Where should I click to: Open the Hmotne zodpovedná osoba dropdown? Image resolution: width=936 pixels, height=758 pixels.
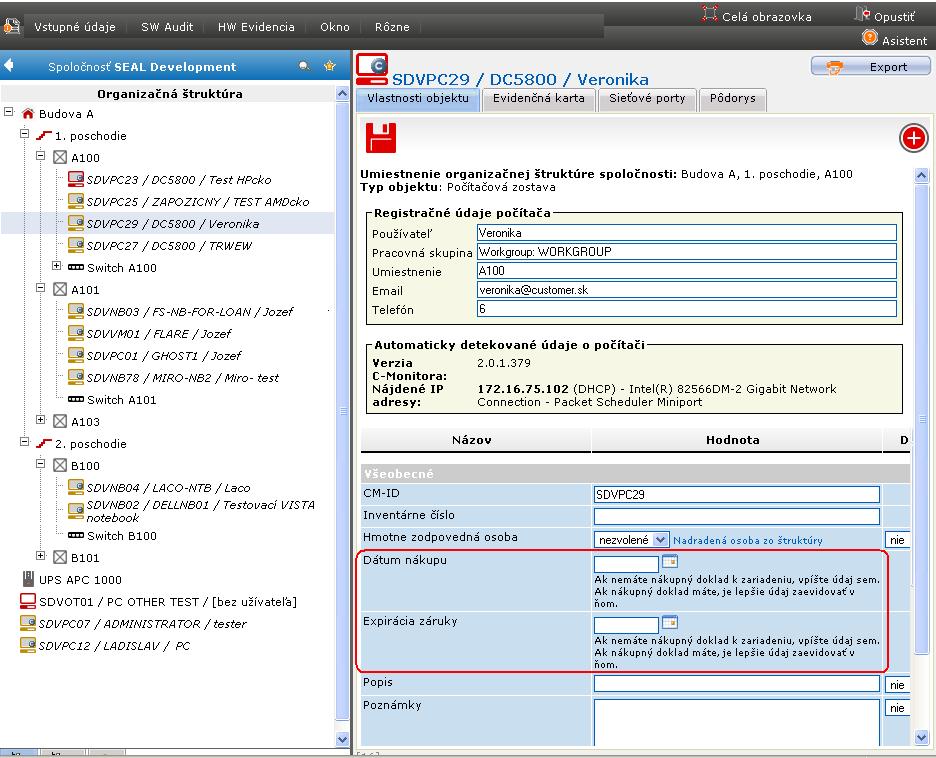pyautogui.click(x=660, y=540)
